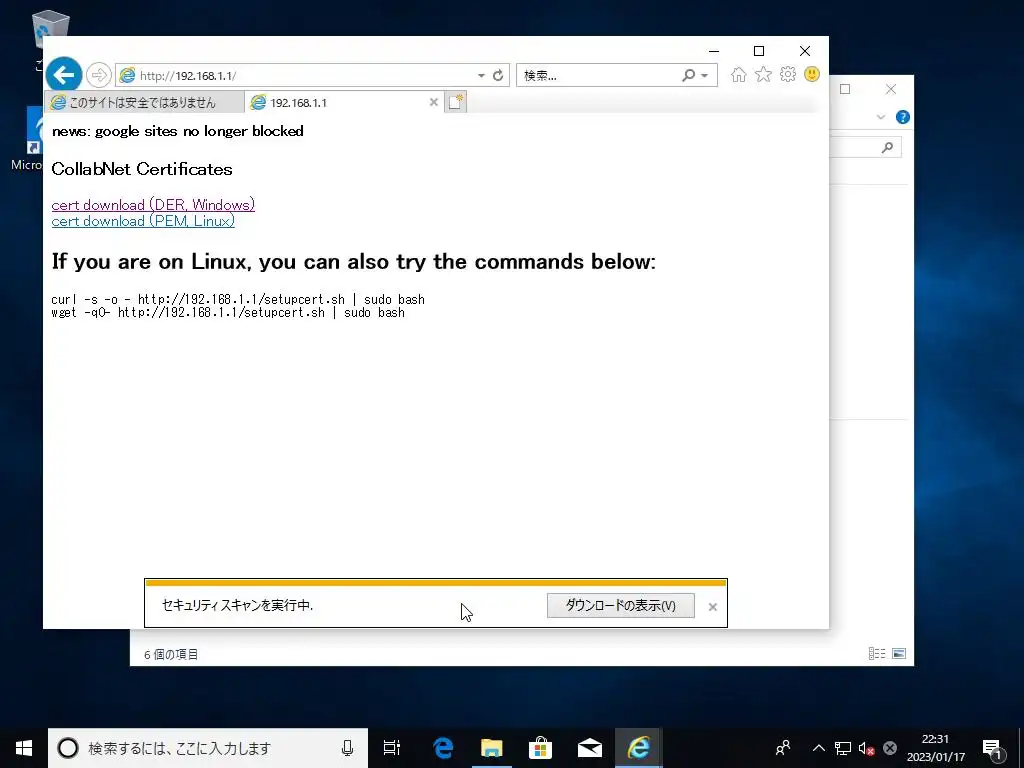Viewport: 1024px width, 768px height.
Task: Click the forward navigation arrow
Action: [99, 75]
